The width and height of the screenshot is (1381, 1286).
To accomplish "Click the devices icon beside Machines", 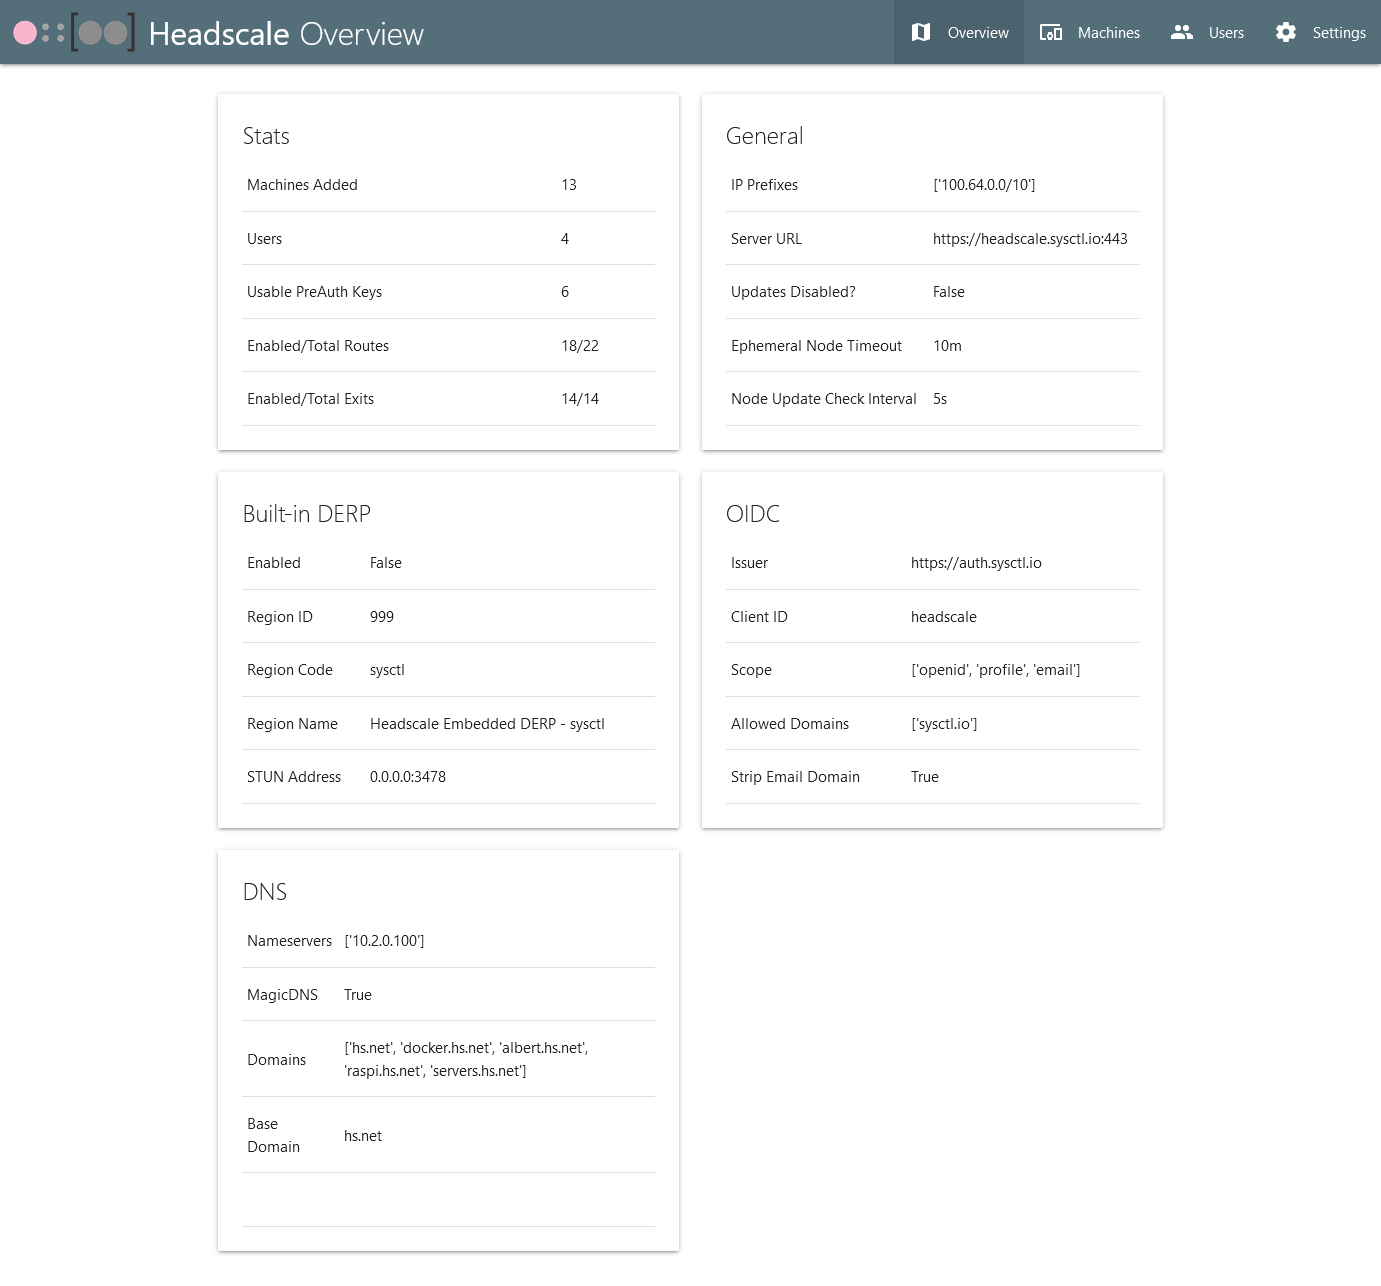I will [1051, 33].
